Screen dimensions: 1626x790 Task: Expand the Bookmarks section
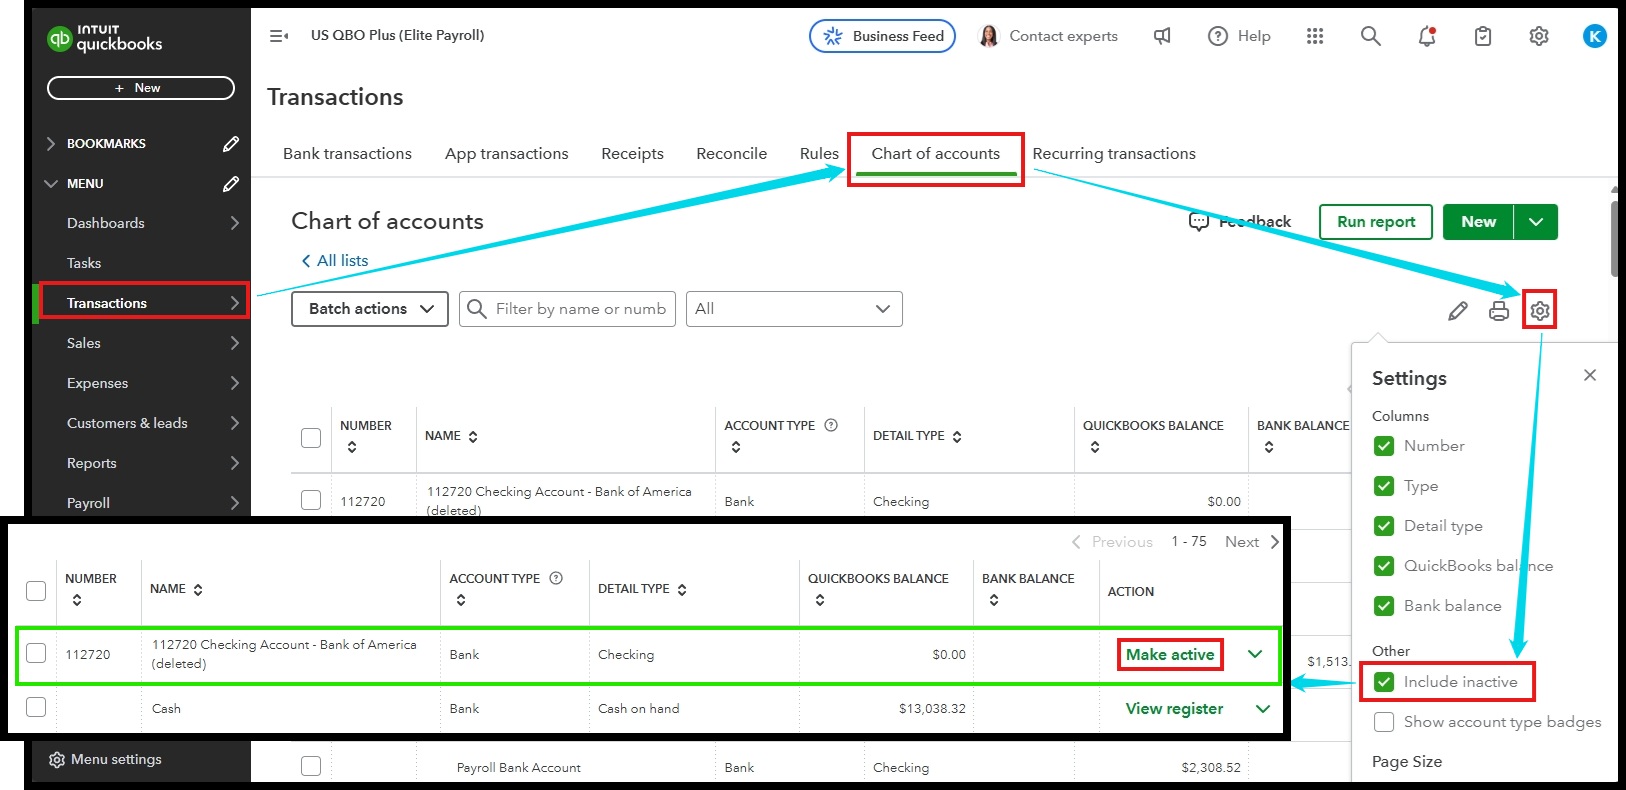pos(51,144)
